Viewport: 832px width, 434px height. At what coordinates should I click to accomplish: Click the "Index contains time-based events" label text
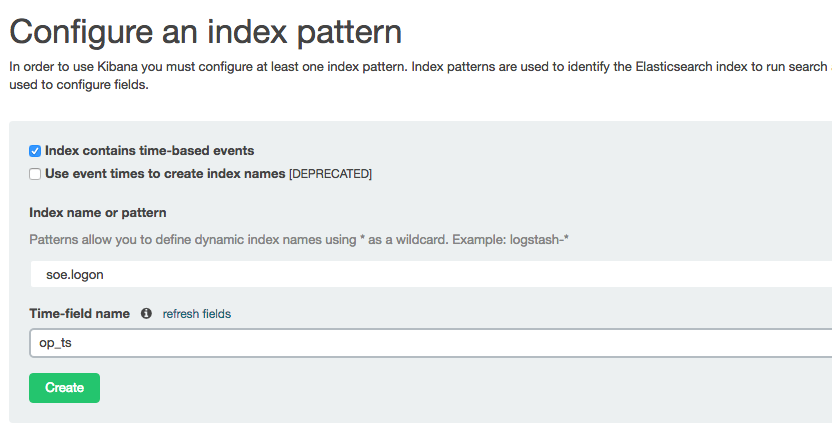(149, 151)
